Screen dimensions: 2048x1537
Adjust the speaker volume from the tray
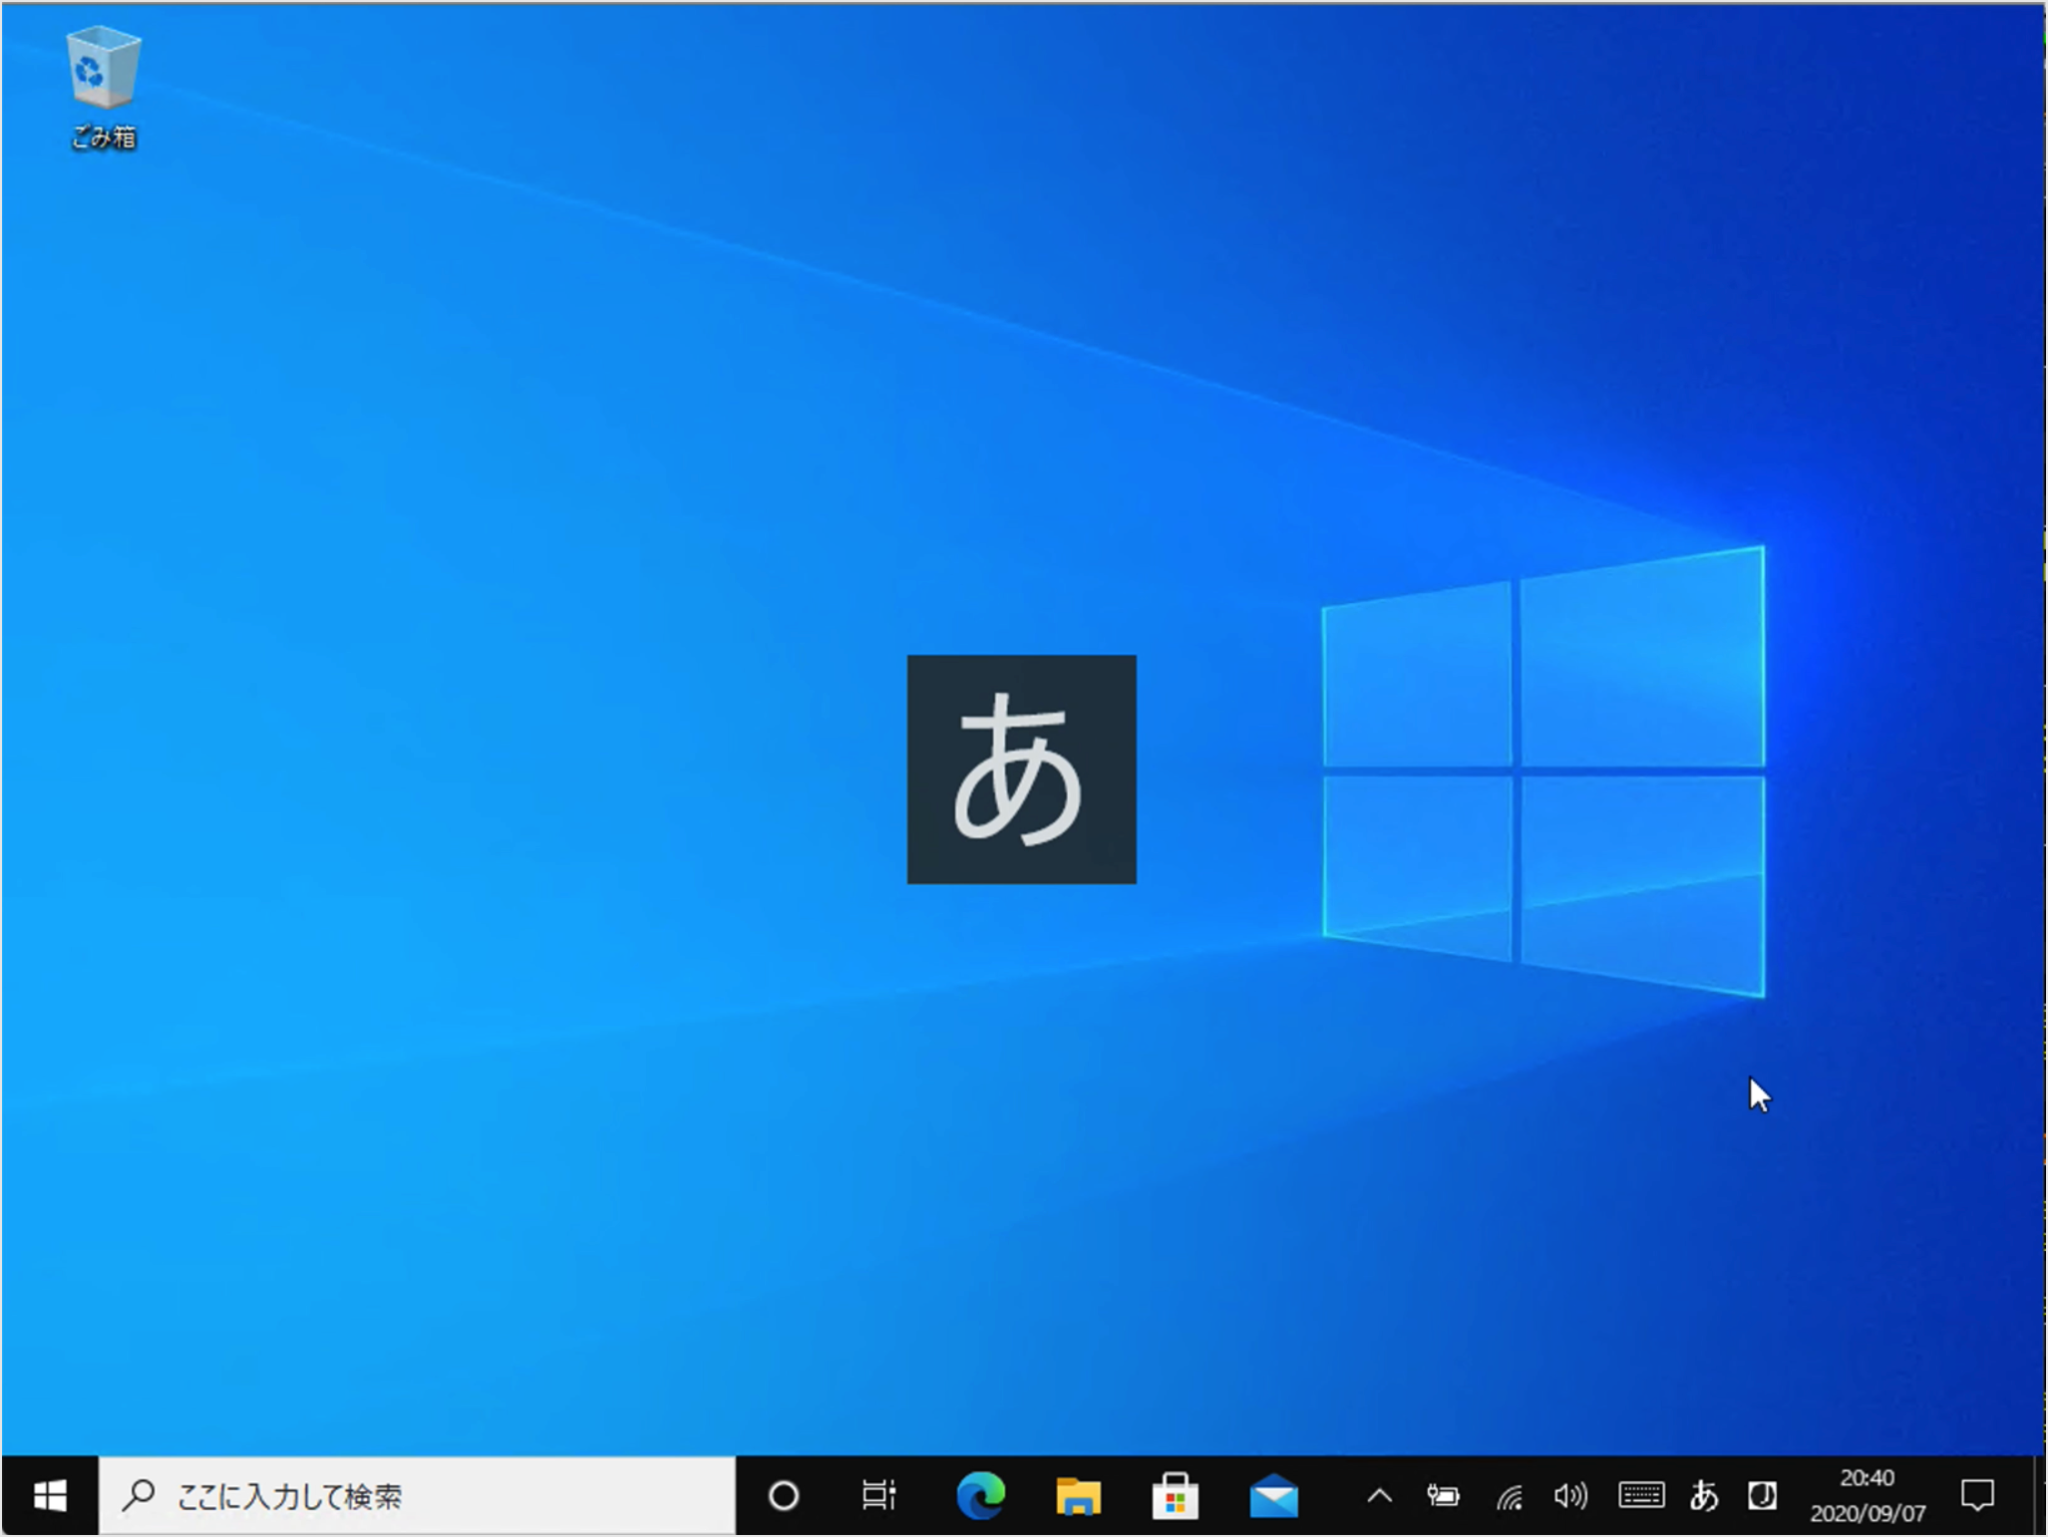point(1570,1496)
